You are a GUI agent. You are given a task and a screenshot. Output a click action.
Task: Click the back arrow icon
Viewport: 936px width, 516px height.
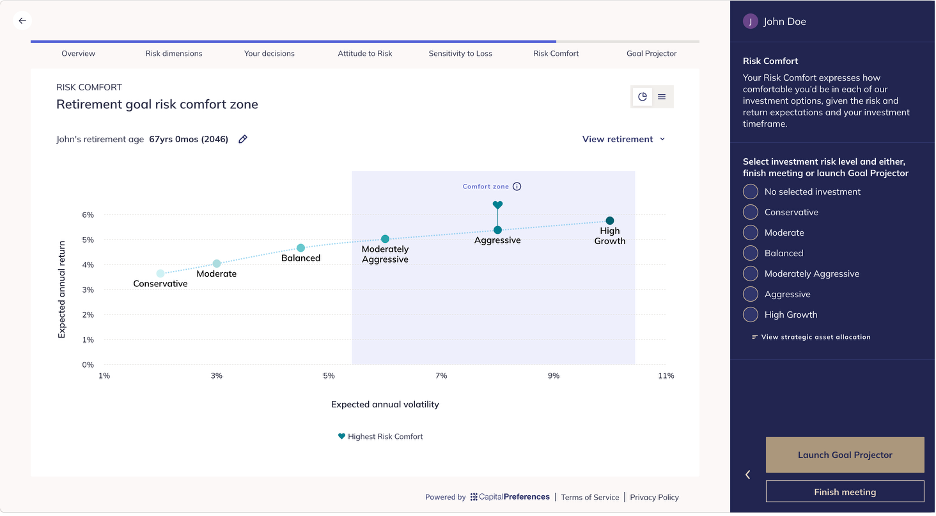(x=22, y=21)
